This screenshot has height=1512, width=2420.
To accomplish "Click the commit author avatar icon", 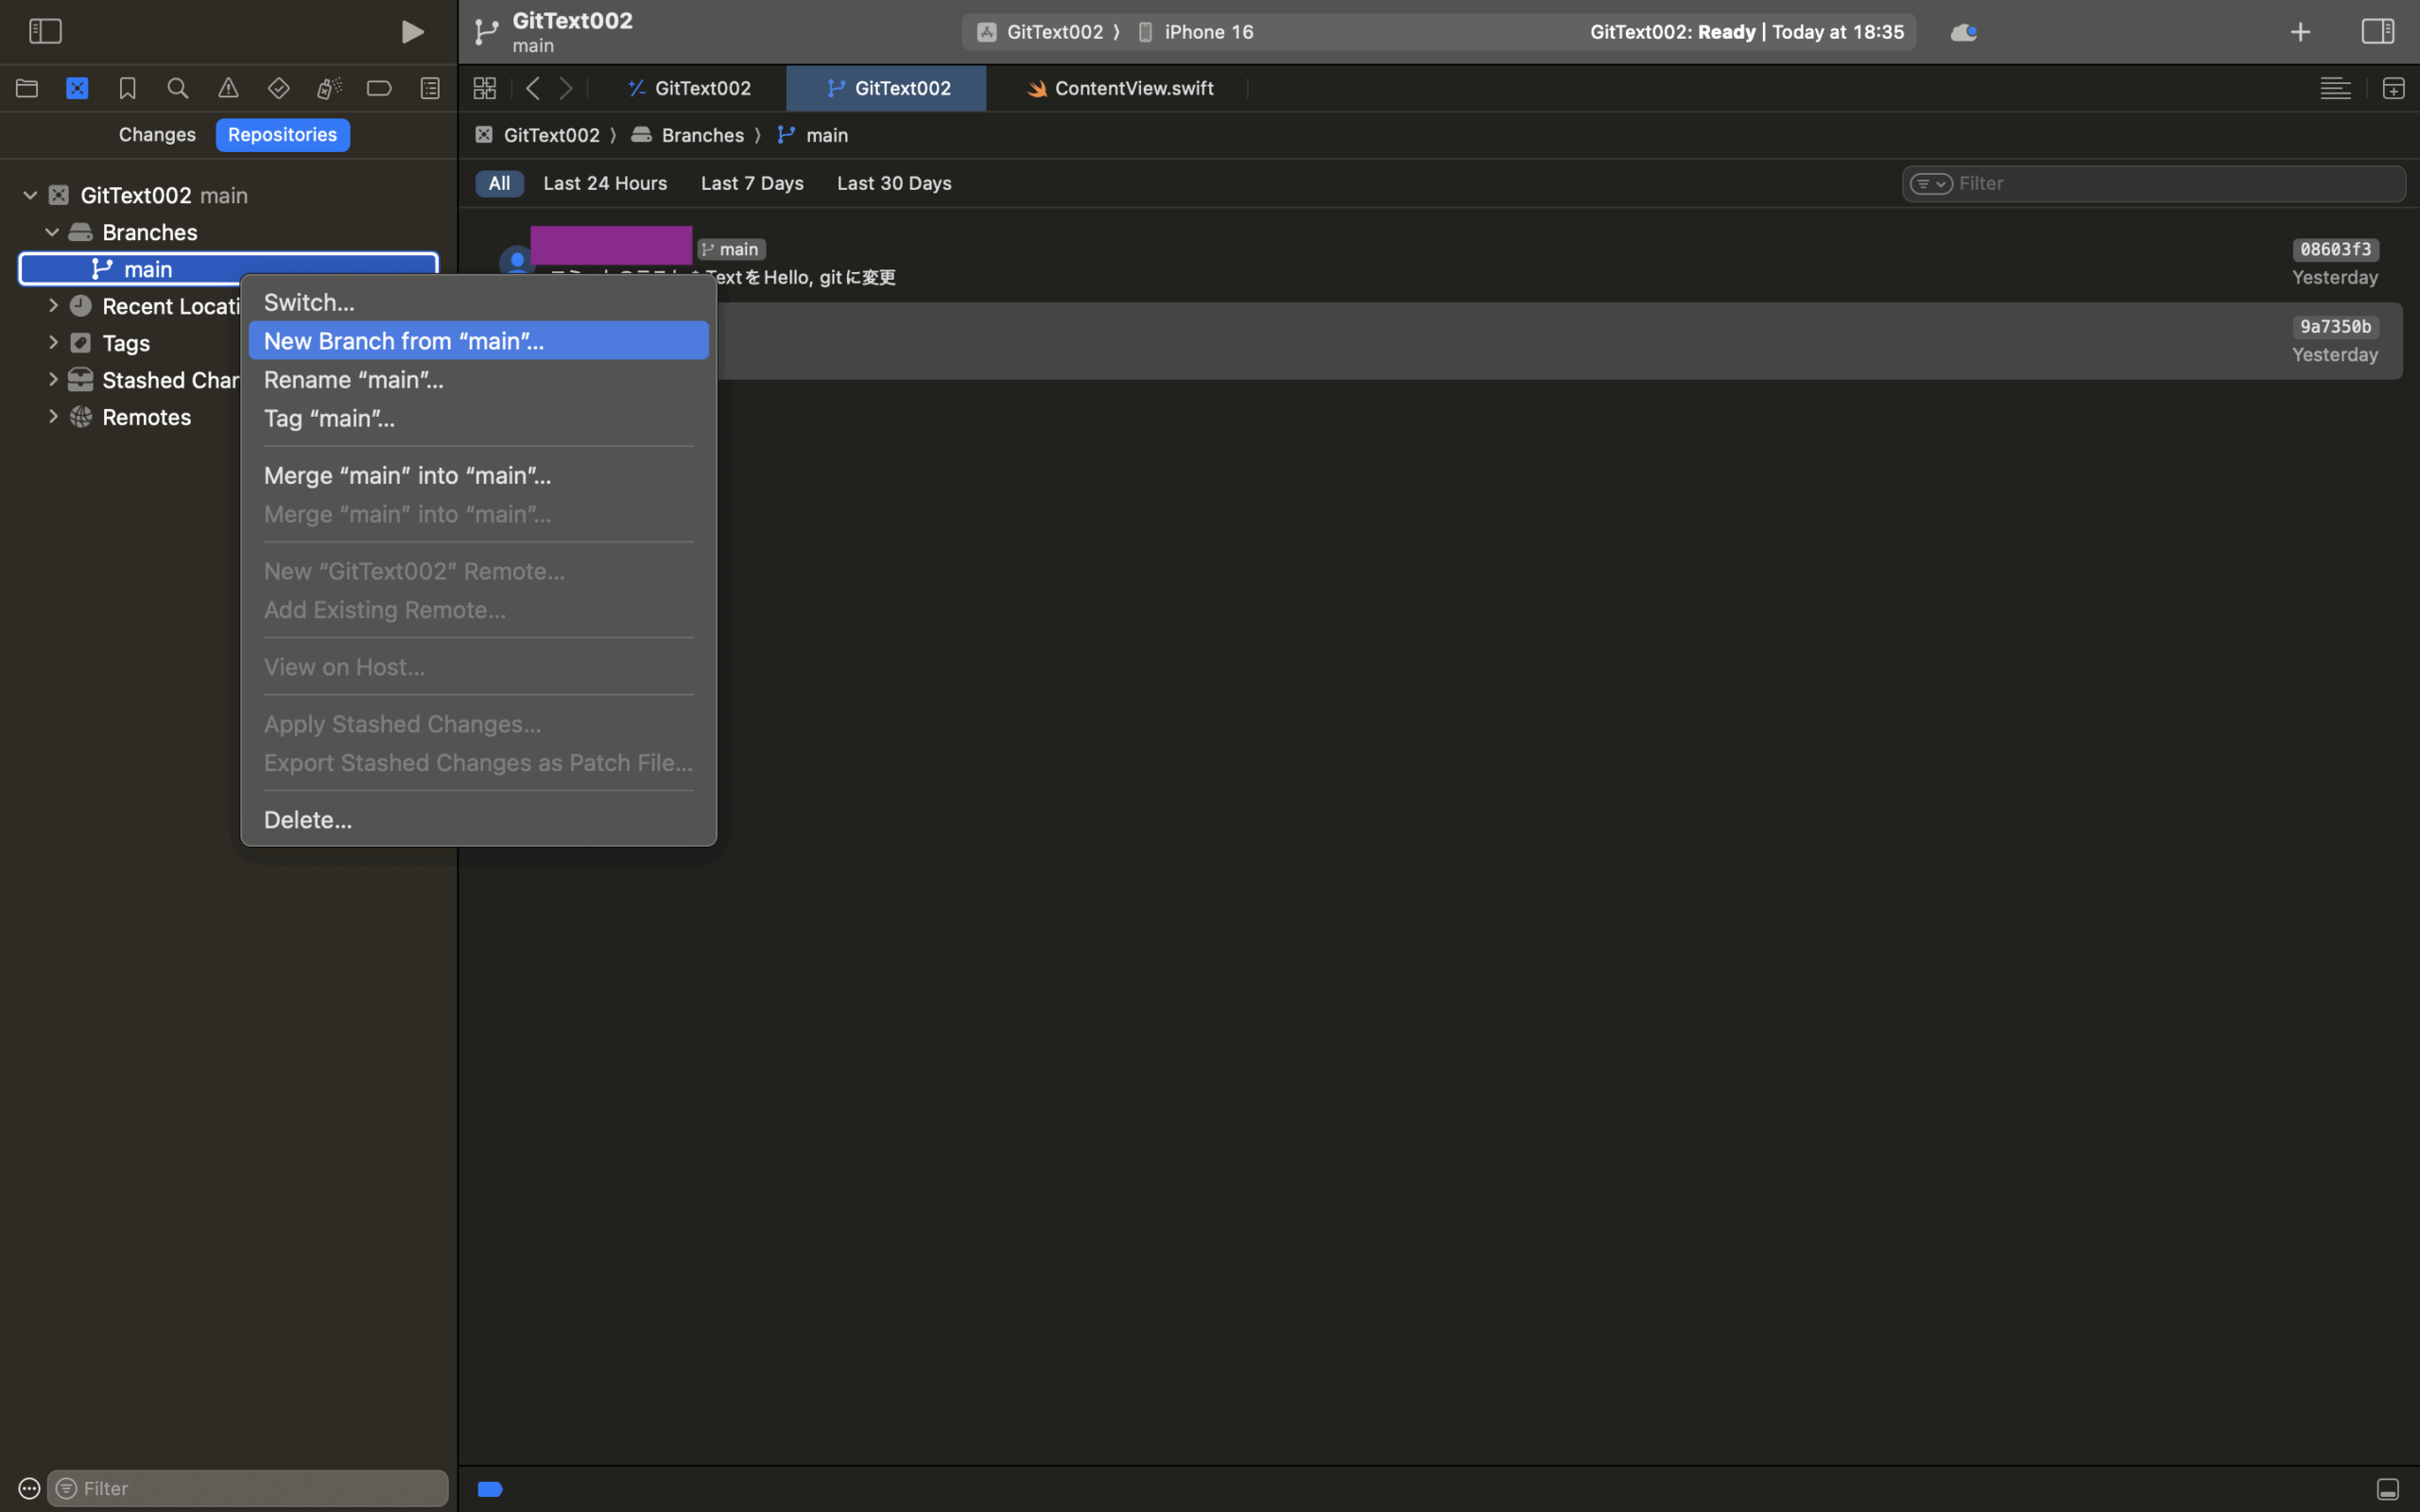I will click(x=517, y=262).
